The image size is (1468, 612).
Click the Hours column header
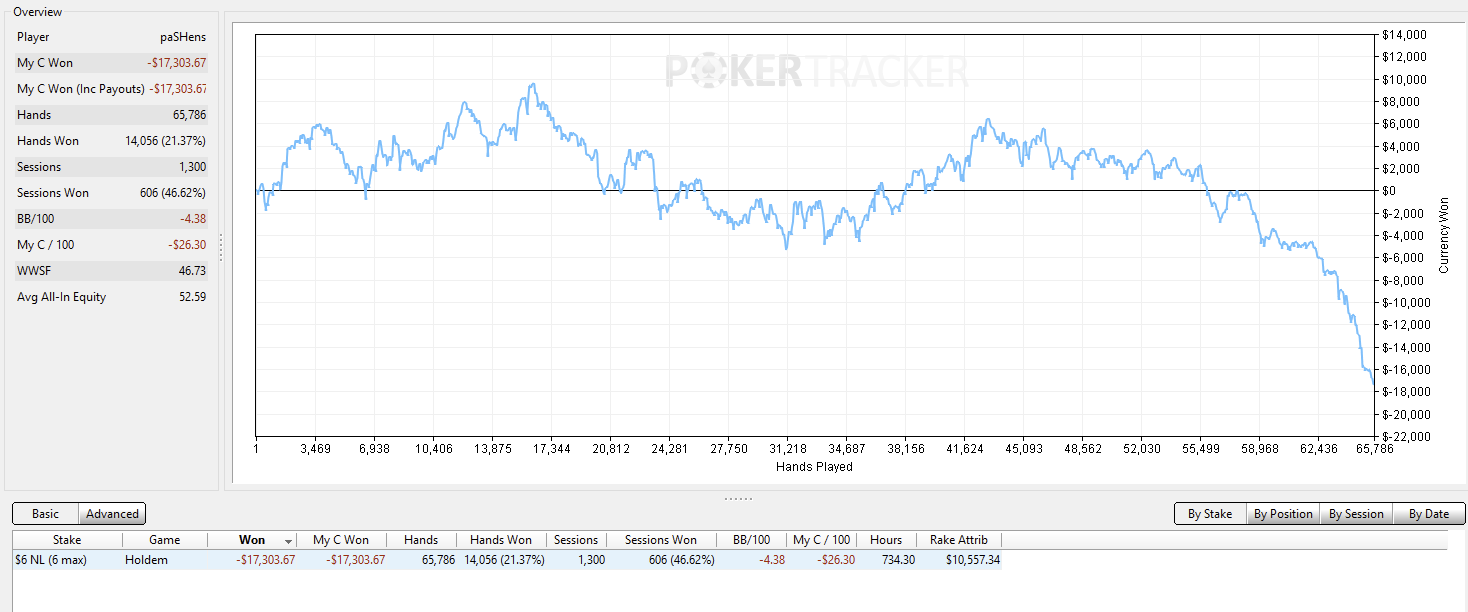pos(885,540)
